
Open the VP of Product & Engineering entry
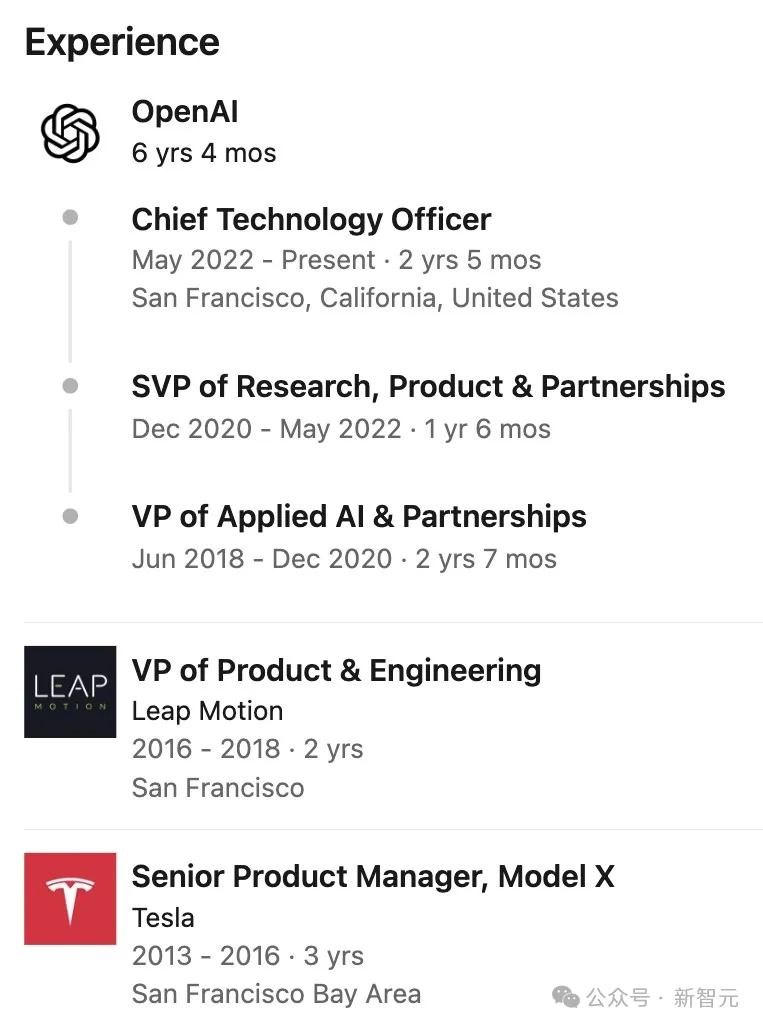point(336,670)
